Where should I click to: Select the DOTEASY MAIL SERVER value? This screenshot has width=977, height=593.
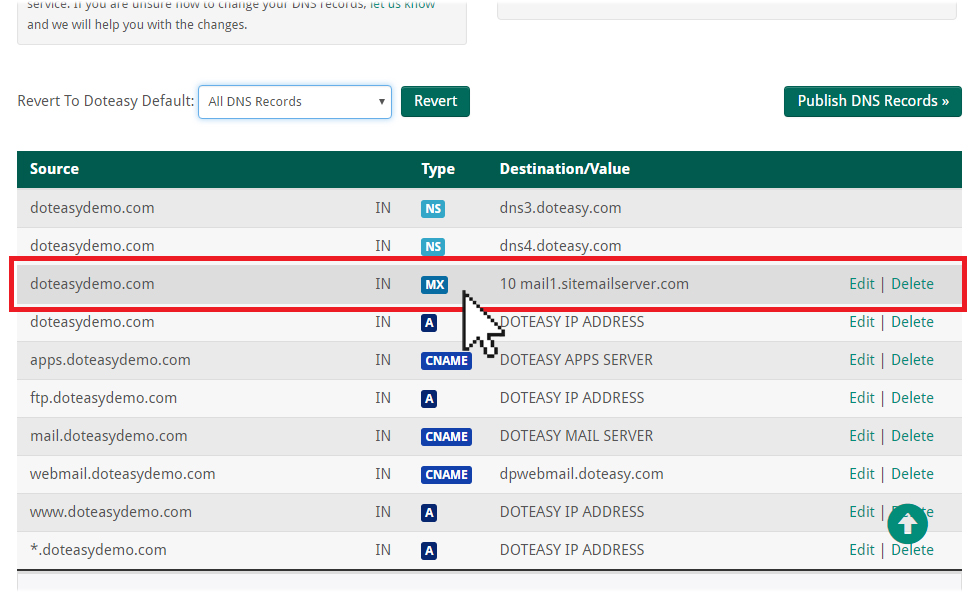[576, 436]
